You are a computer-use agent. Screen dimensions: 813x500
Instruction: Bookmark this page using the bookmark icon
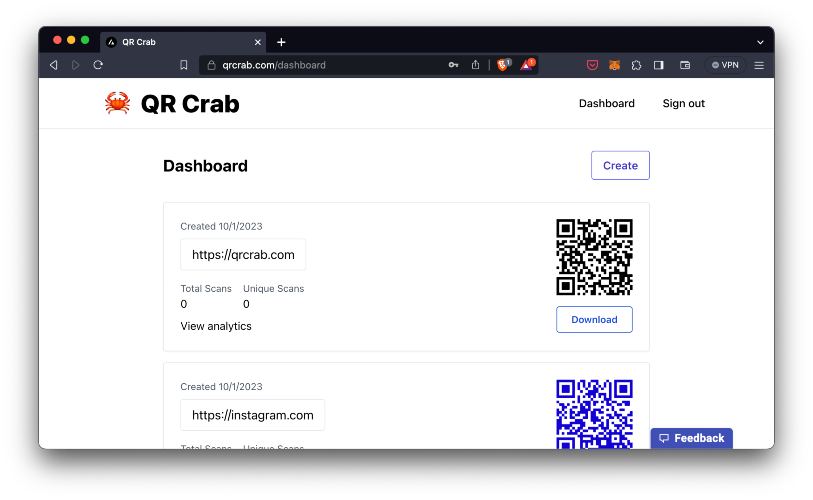tap(184, 65)
